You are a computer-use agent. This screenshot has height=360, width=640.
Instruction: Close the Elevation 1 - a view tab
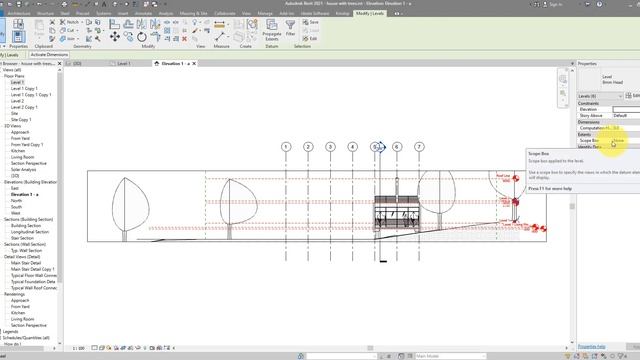click(x=194, y=64)
